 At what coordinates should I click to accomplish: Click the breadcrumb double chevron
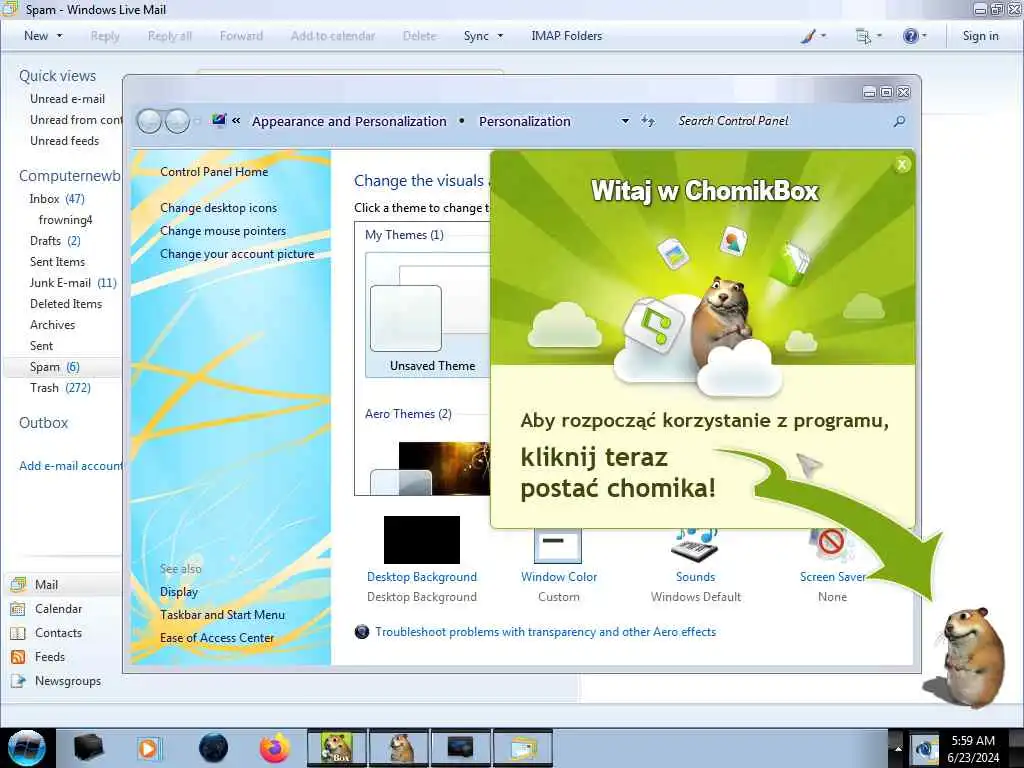[x=236, y=121]
